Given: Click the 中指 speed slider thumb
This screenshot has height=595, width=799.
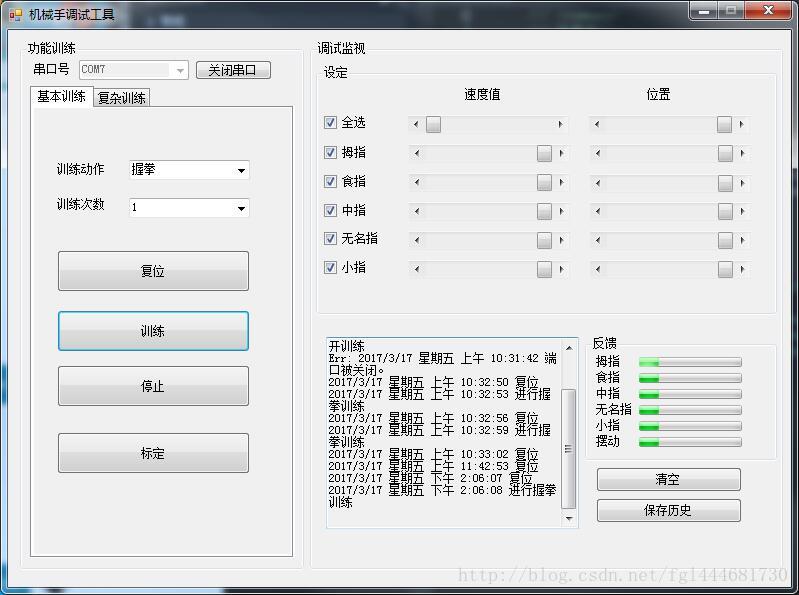Looking at the screenshot, I should coord(544,211).
